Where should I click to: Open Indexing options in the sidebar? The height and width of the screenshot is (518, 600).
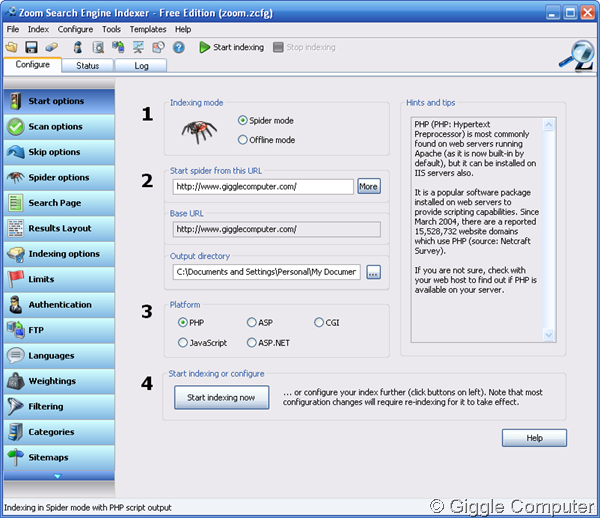59,254
